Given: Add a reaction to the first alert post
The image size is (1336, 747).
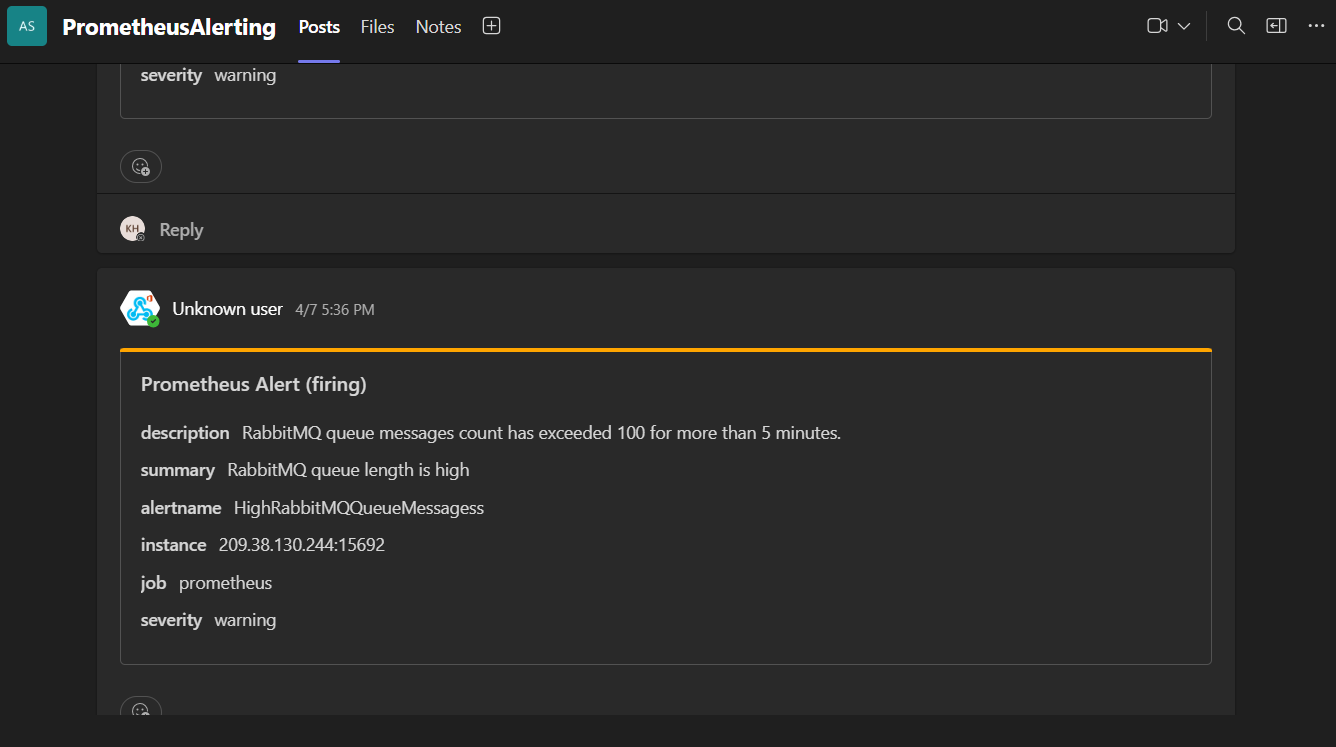Looking at the screenshot, I should click(141, 166).
